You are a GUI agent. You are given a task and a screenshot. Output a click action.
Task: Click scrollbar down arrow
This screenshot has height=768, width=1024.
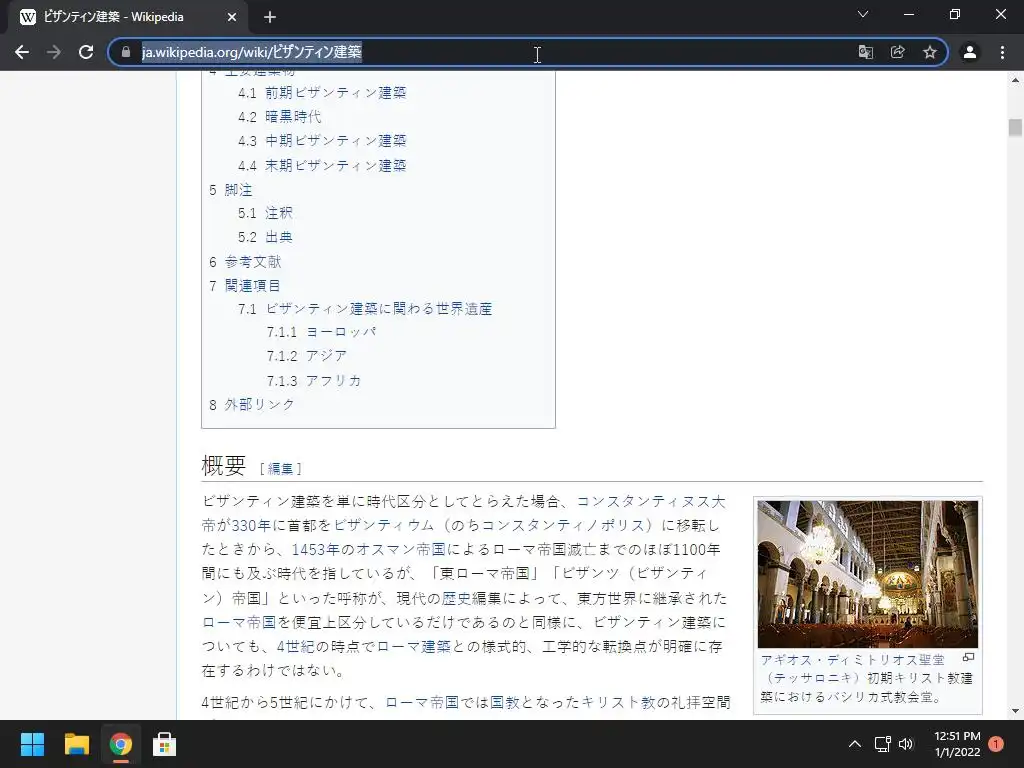coord(1015,712)
